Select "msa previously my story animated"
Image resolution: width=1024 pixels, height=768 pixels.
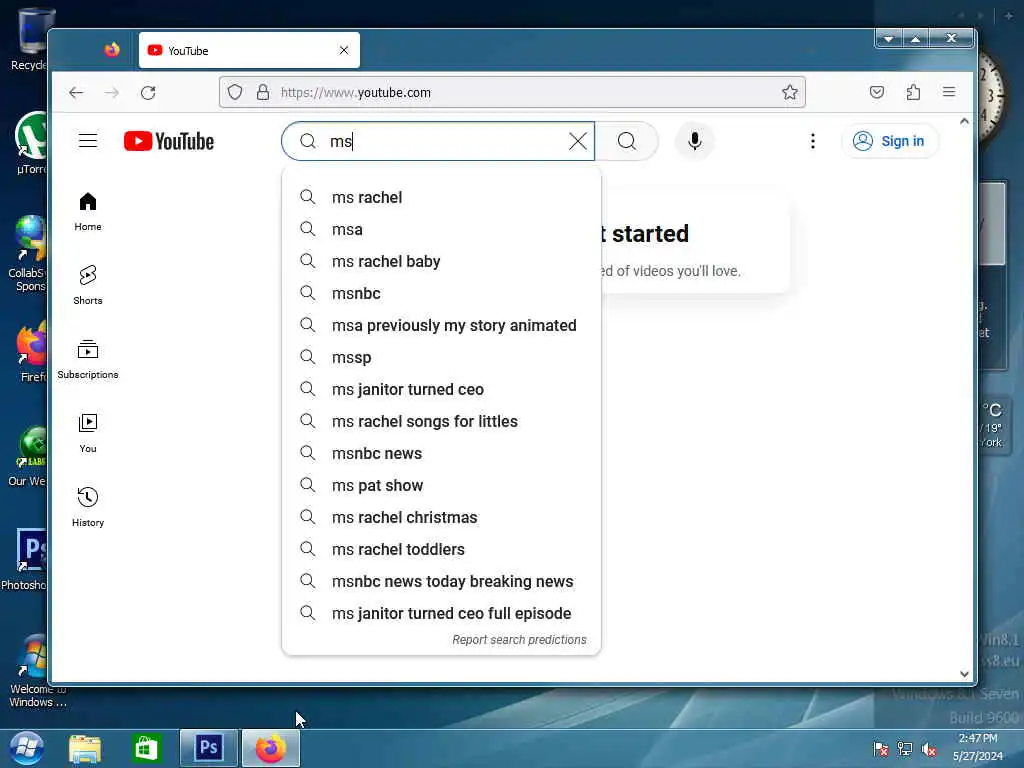tap(441, 325)
